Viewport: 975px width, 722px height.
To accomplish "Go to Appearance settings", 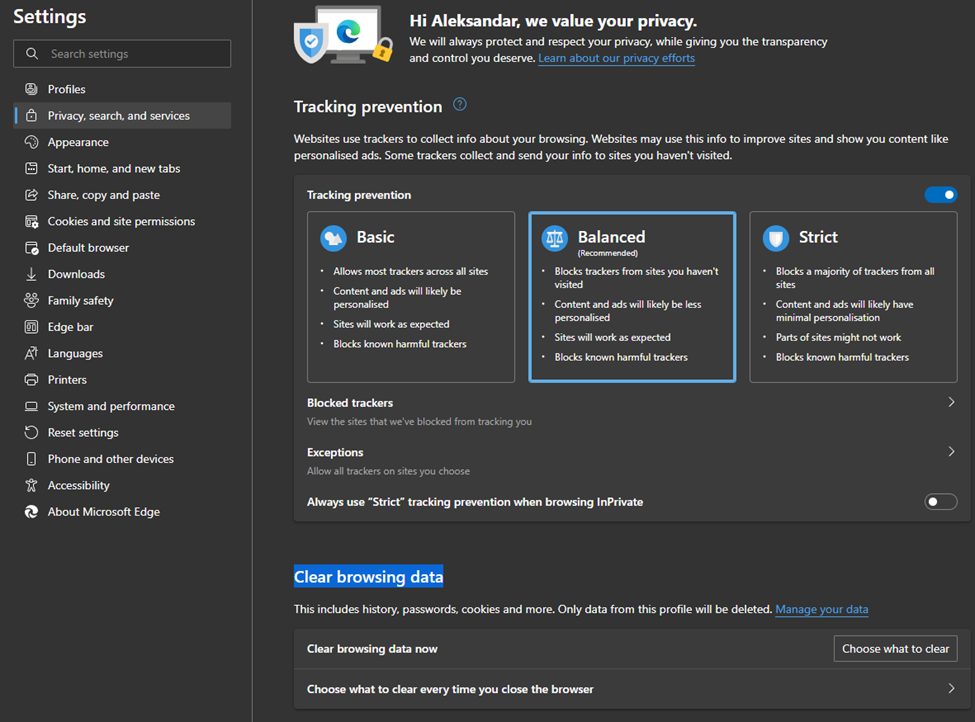I will point(122,142).
